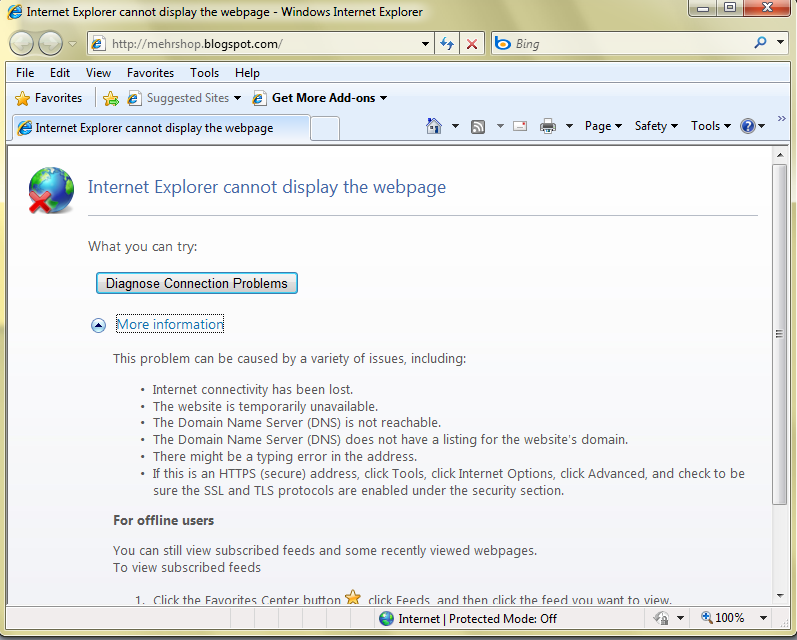Open the Suggested Sites item

point(183,98)
